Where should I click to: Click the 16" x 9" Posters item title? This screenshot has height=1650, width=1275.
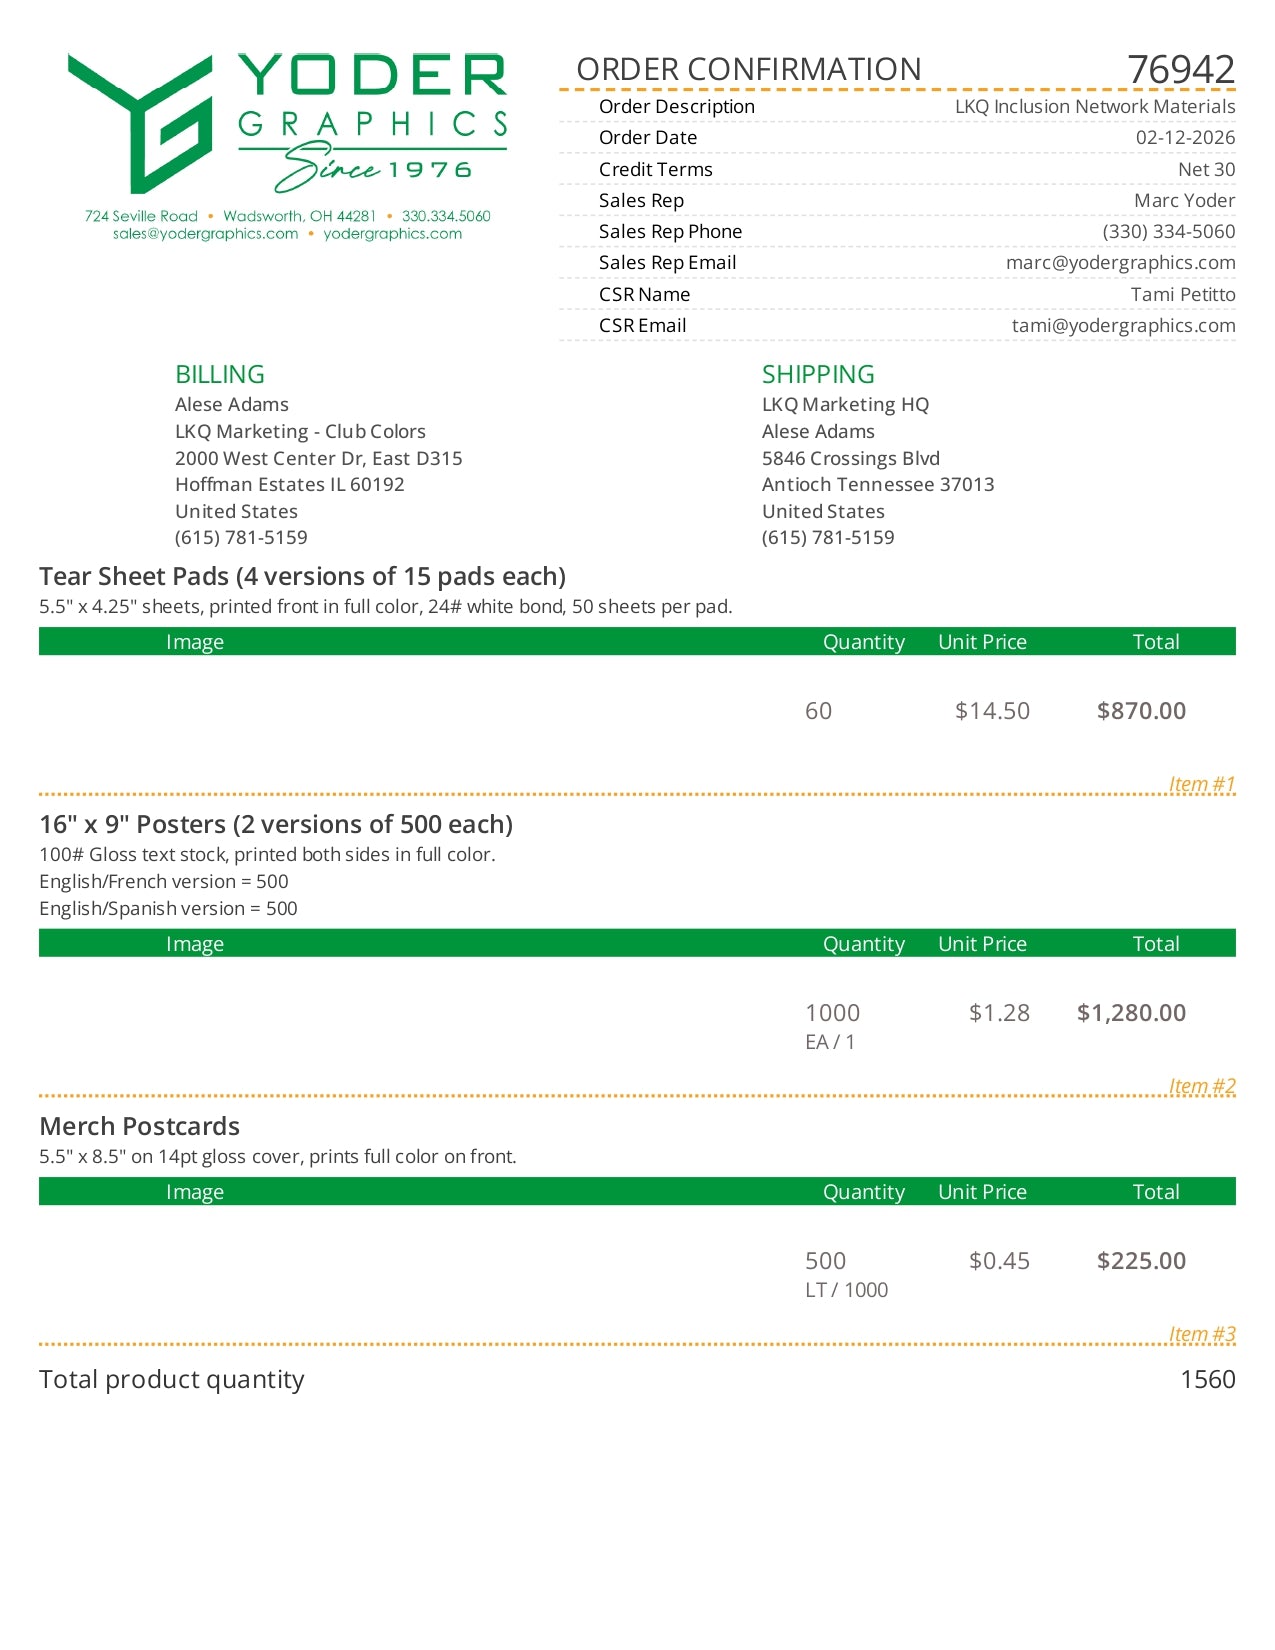point(276,825)
